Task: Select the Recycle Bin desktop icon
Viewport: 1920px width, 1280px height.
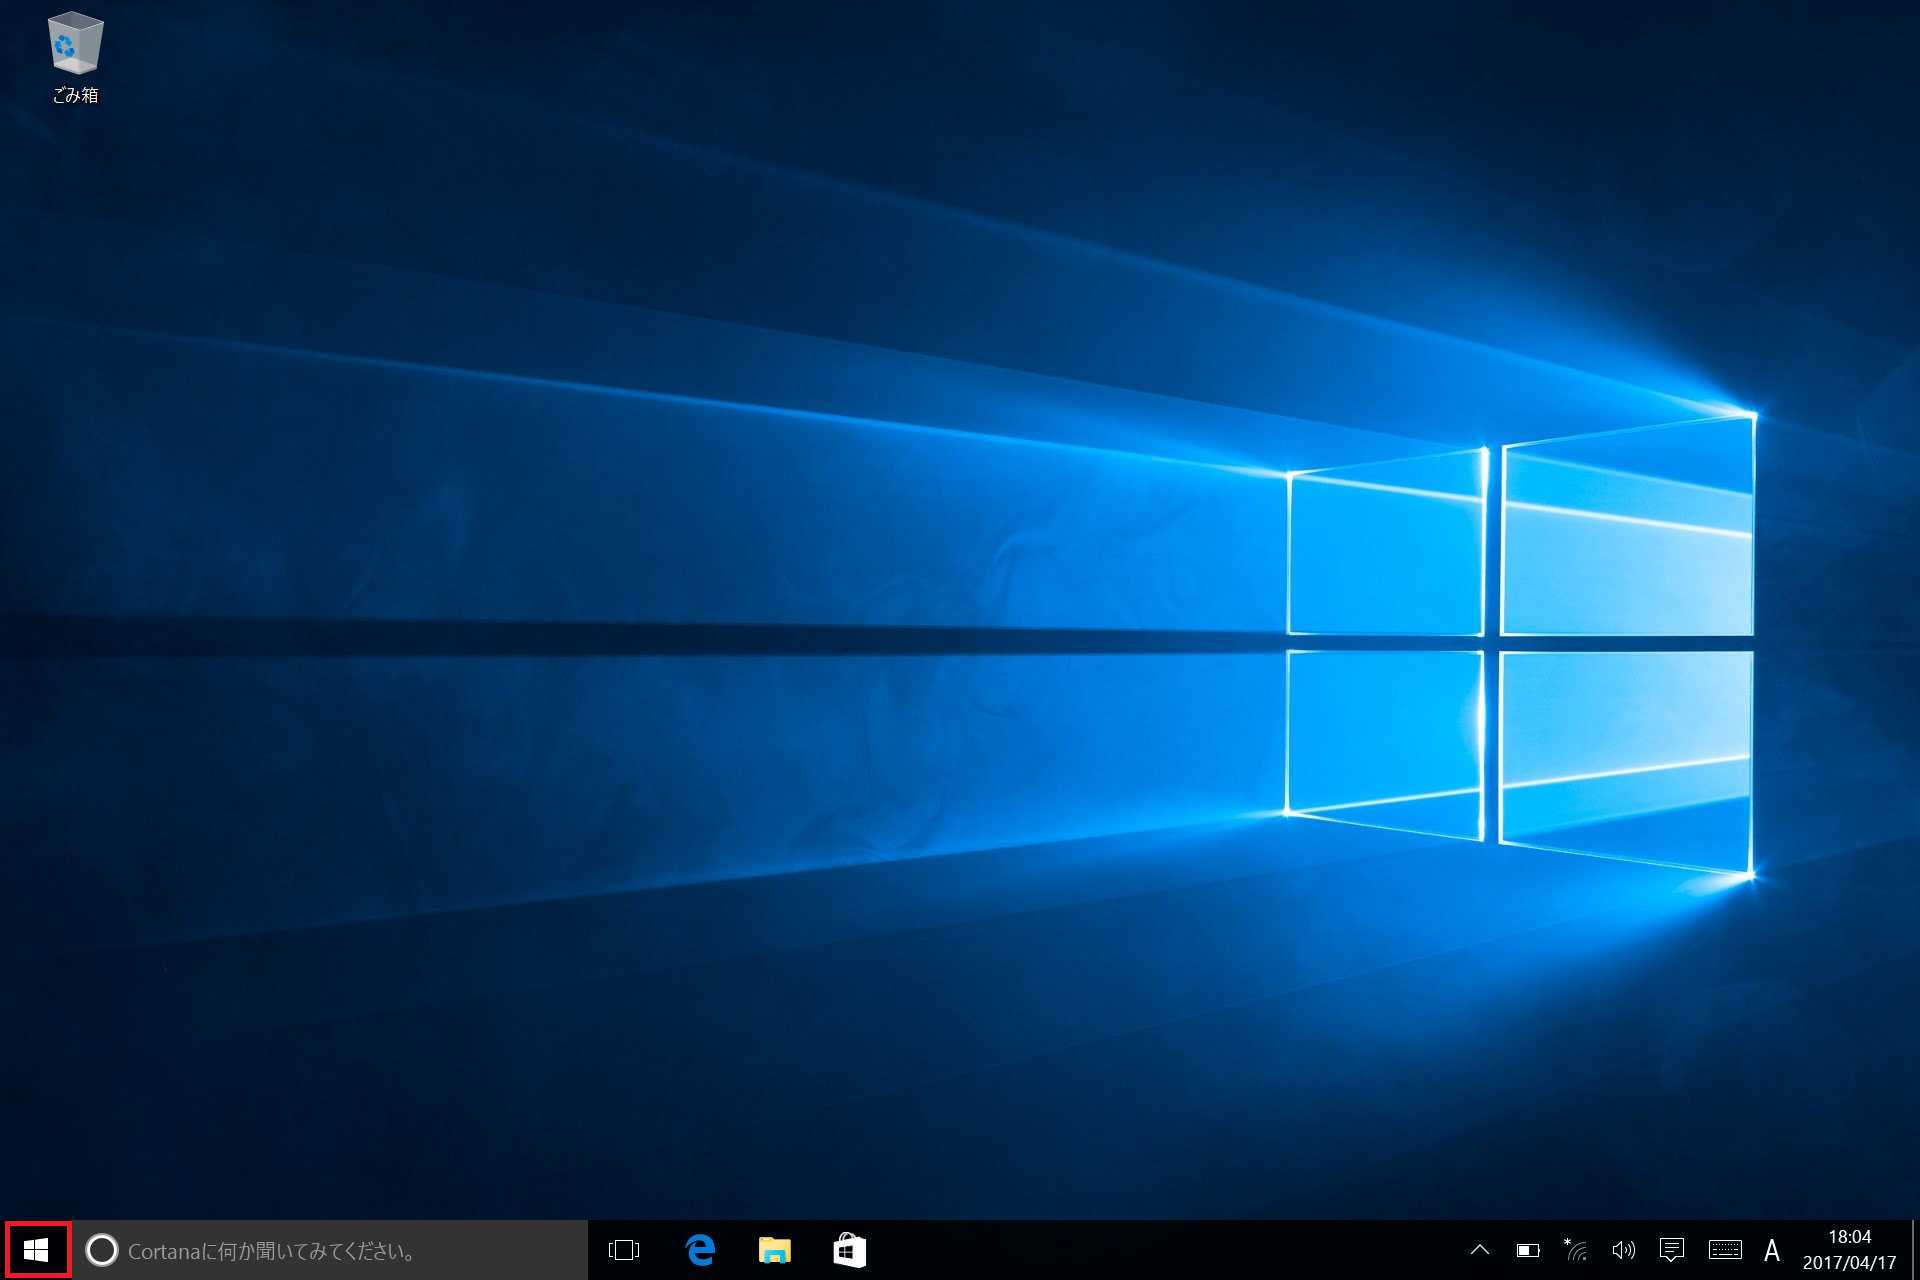Action: [75, 58]
